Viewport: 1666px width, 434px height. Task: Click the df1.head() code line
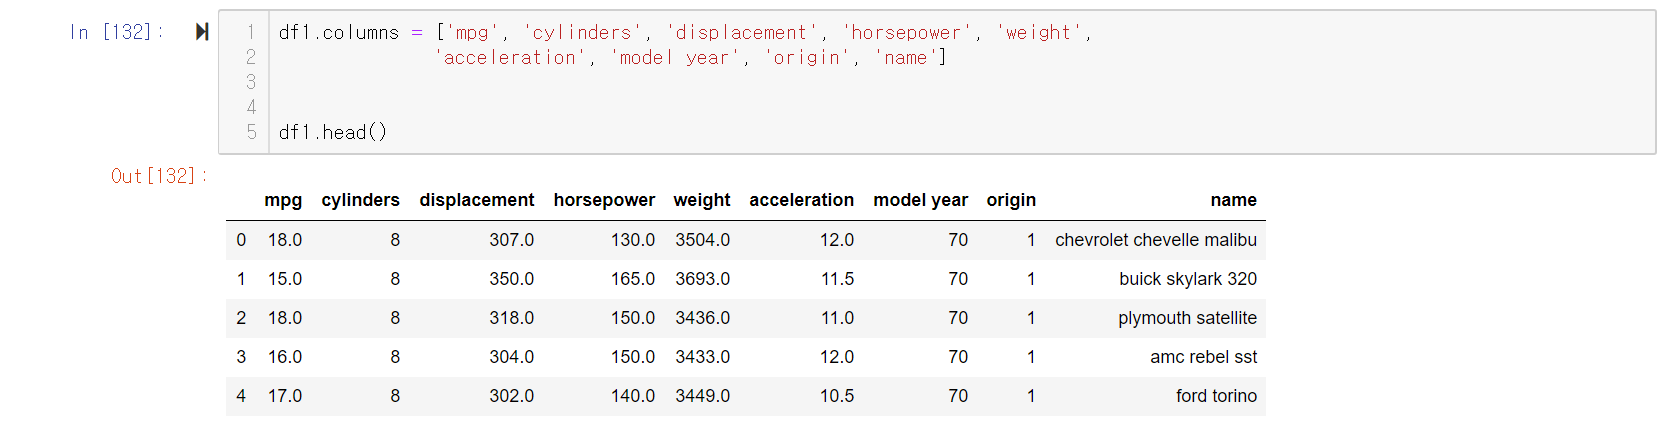[332, 132]
